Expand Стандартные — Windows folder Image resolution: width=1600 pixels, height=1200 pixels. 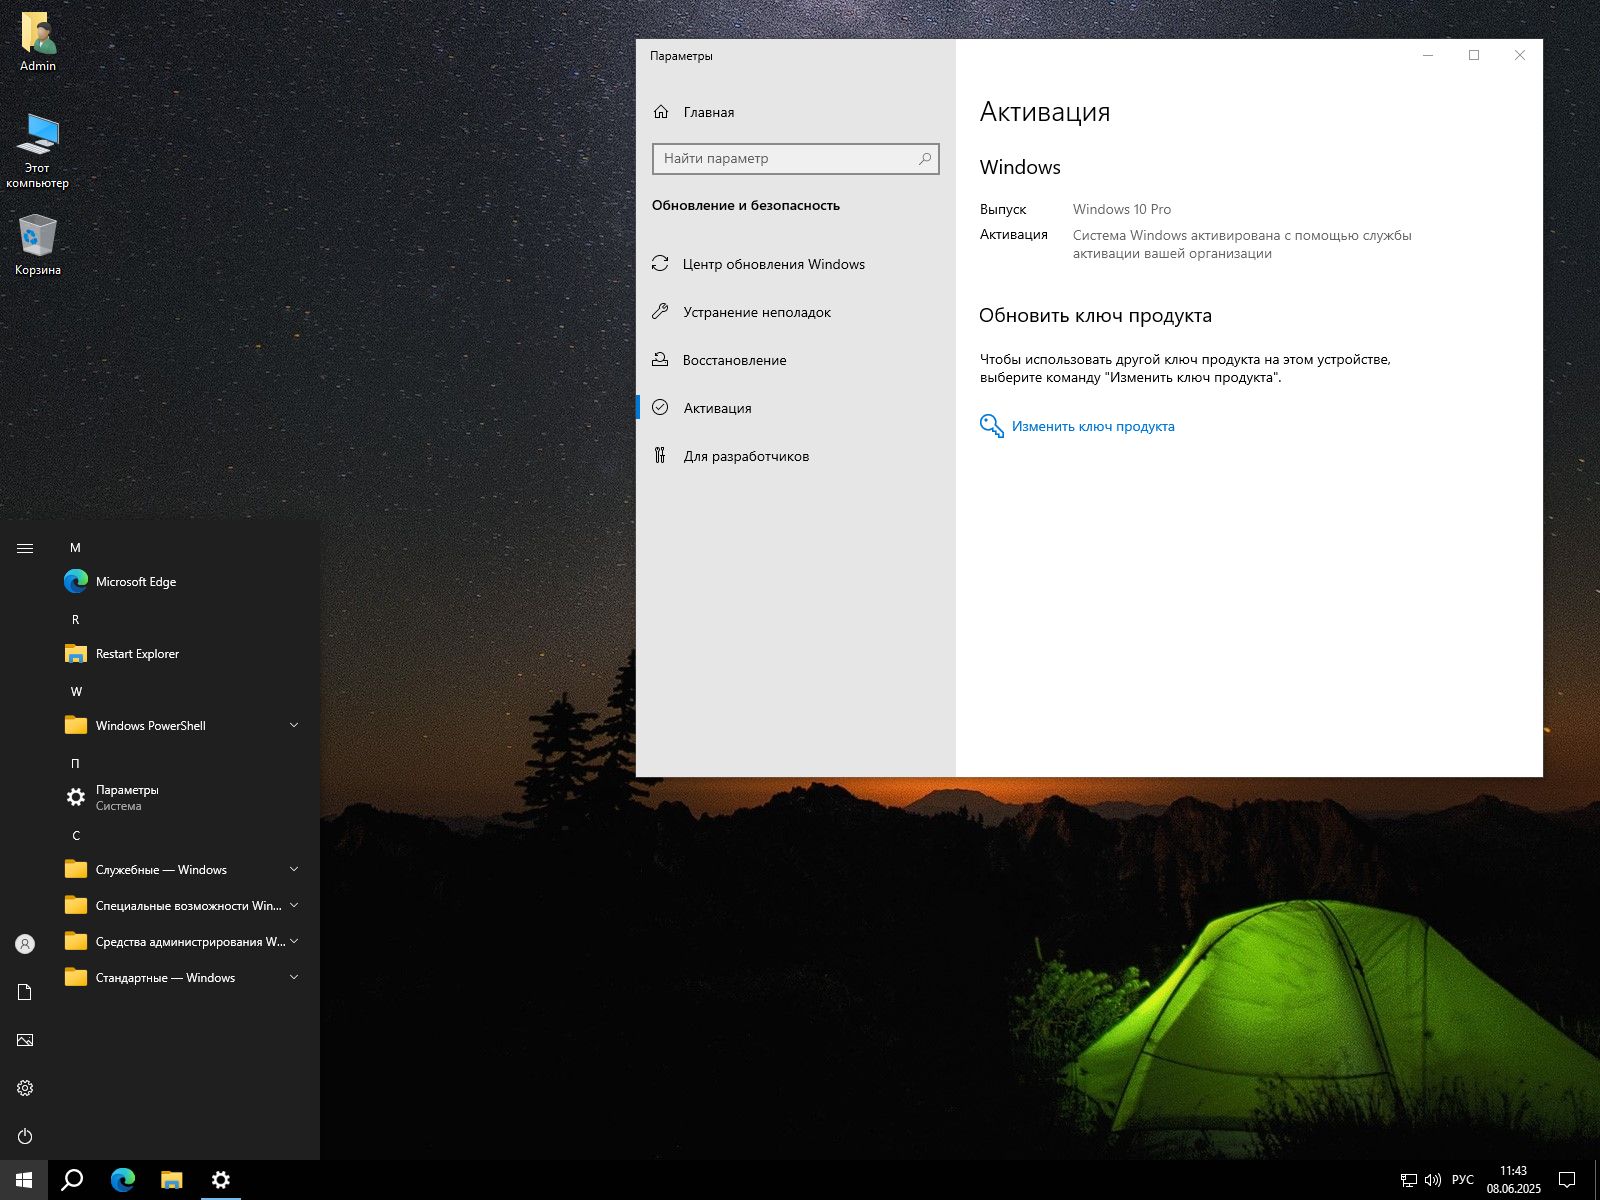pos(185,978)
